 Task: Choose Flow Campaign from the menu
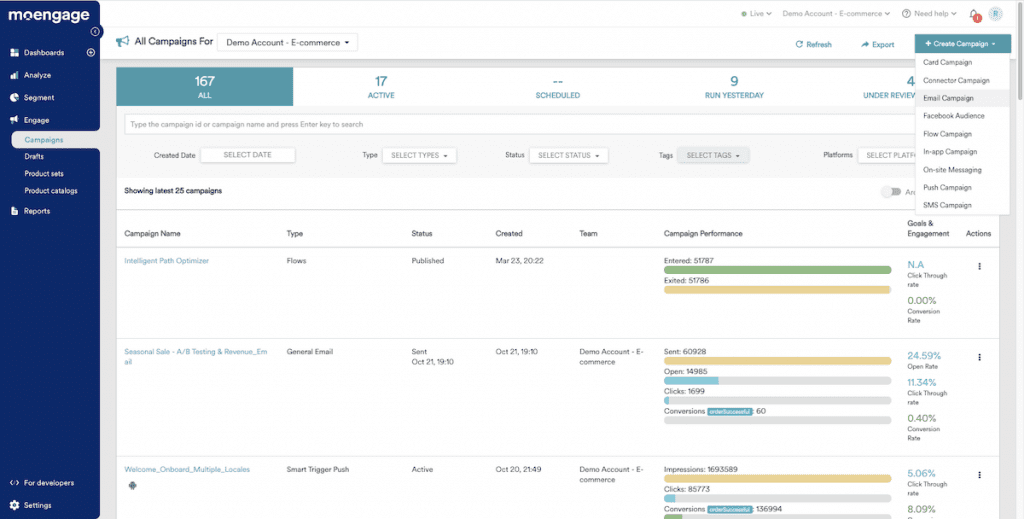tap(963, 134)
